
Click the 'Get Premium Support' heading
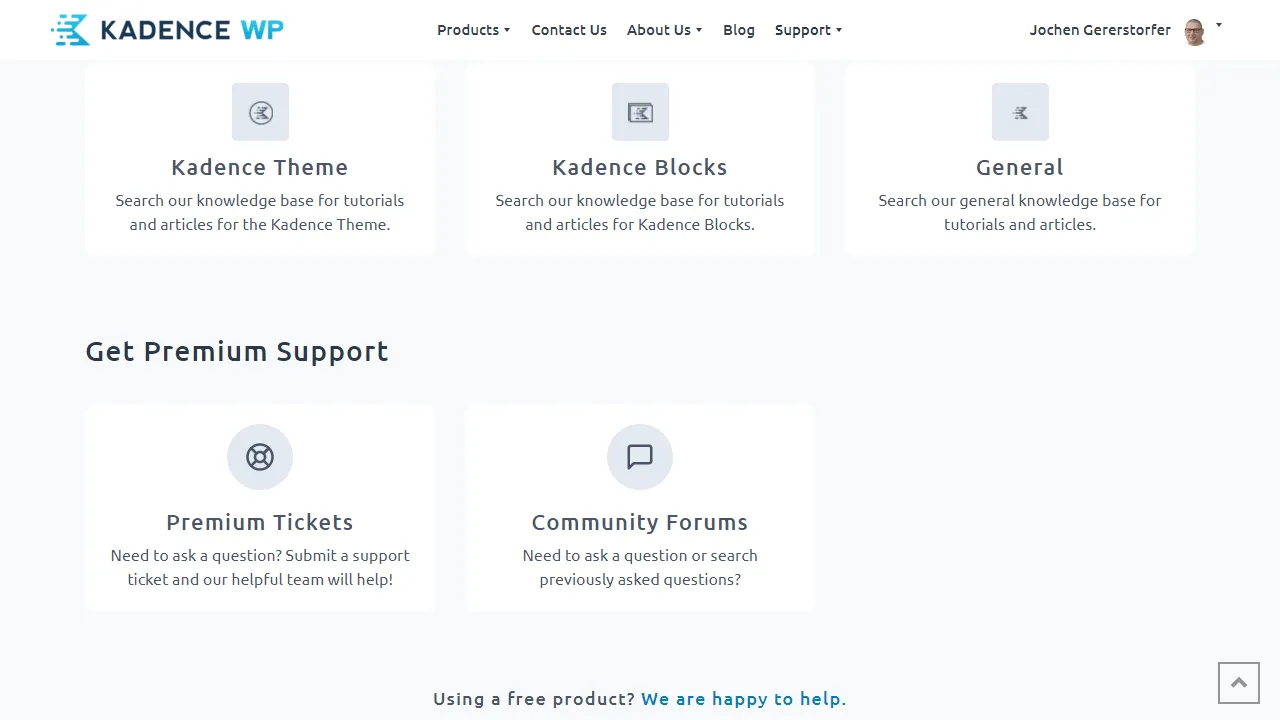237,352
